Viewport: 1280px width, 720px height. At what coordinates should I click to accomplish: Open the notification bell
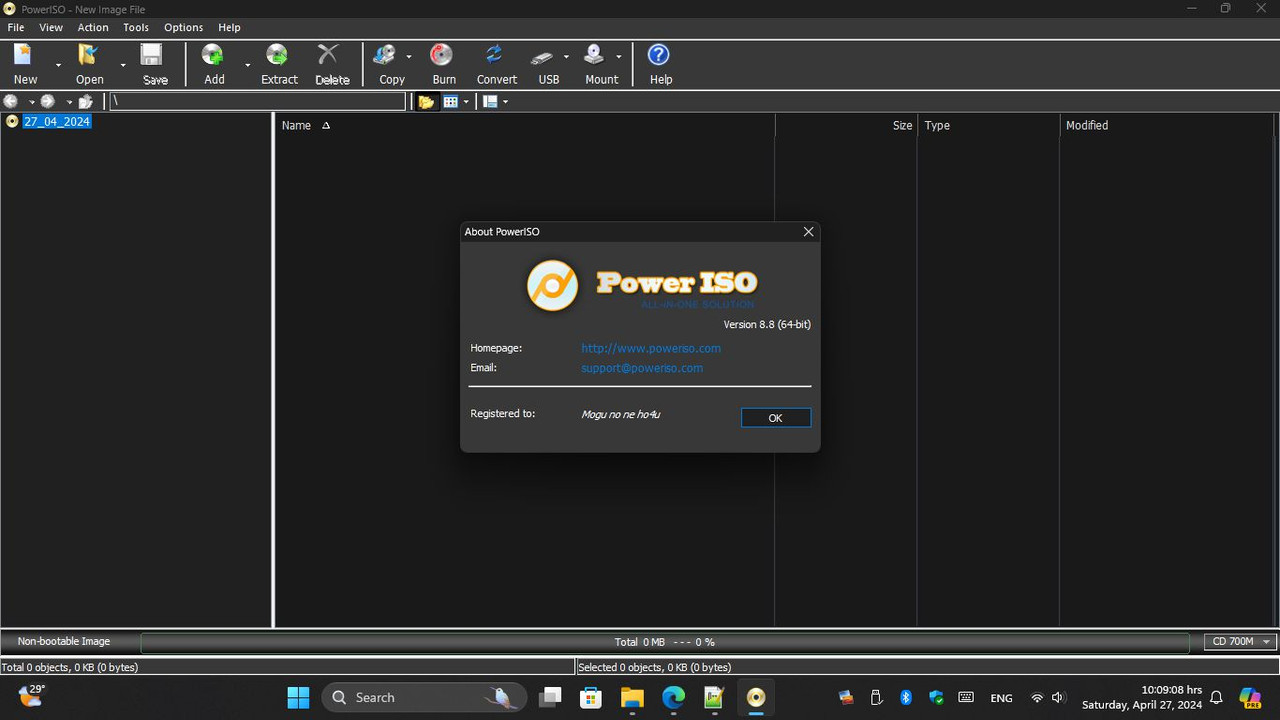(1216, 697)
